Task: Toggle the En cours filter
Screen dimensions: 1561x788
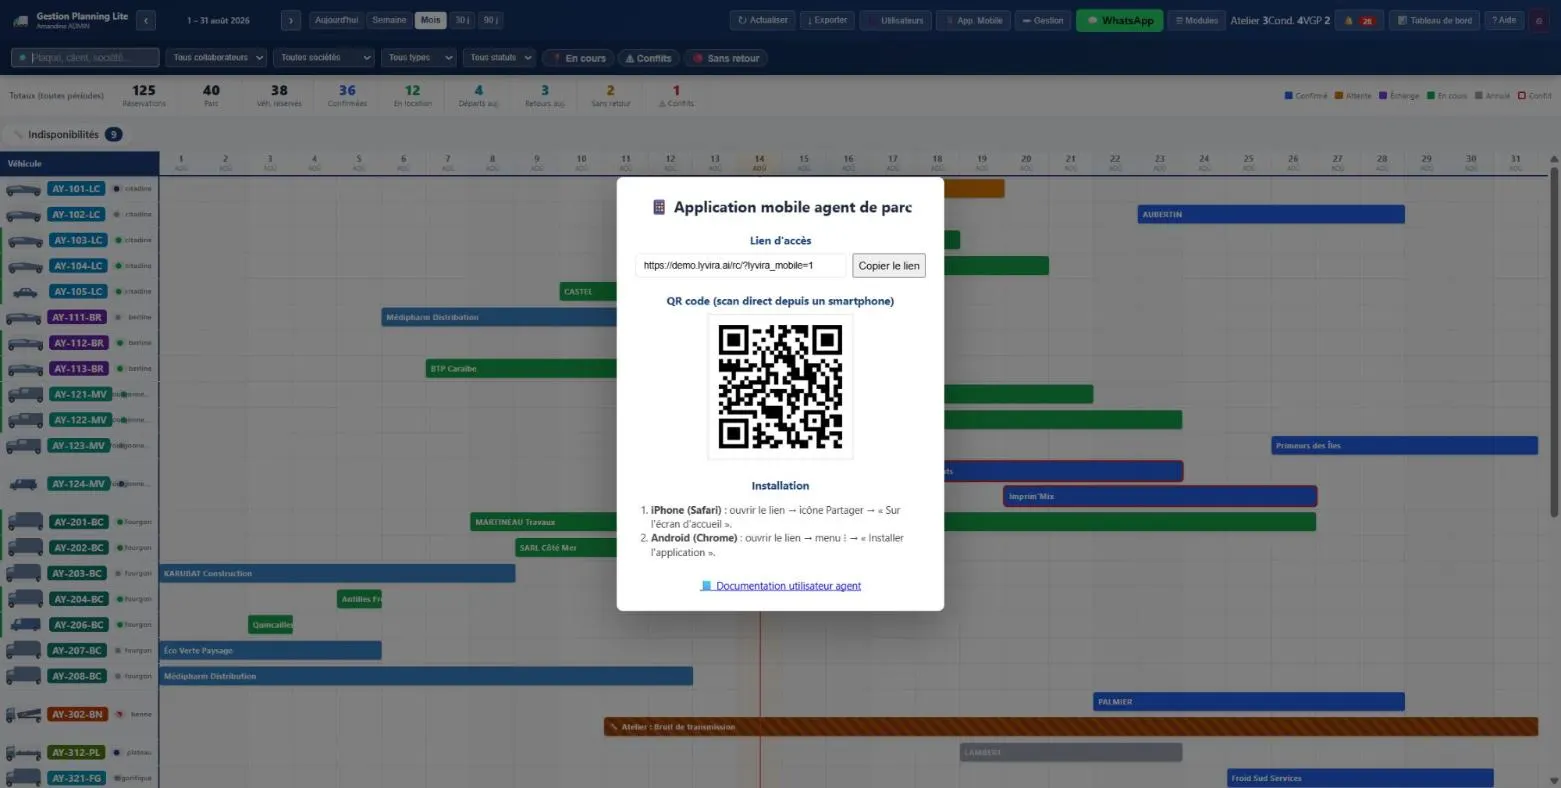Action: 578,58
